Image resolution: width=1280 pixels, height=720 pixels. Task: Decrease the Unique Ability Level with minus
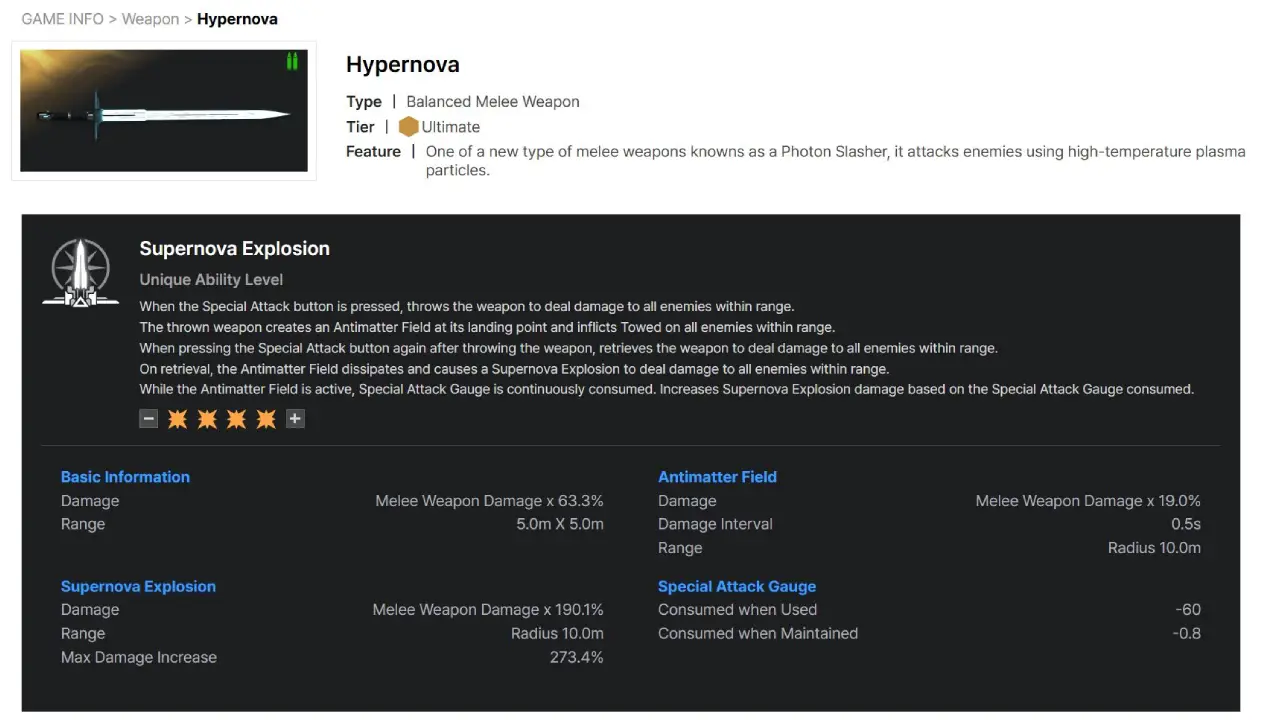tap(148, 418)
